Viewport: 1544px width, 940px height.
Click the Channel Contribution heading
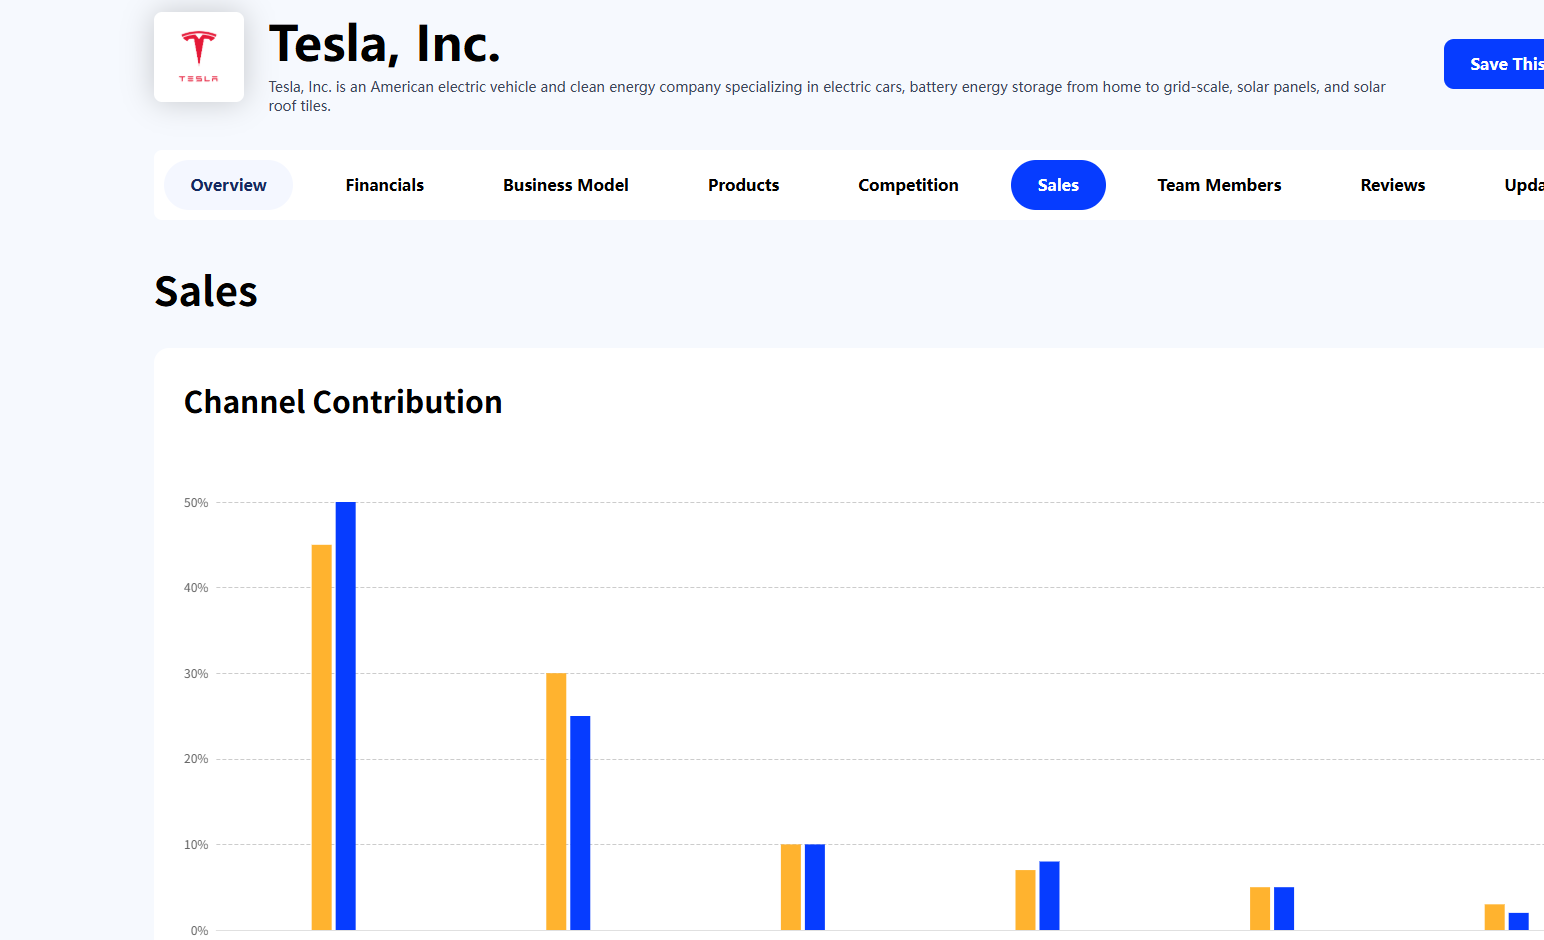pyautogui.click(x=343, y=402)
